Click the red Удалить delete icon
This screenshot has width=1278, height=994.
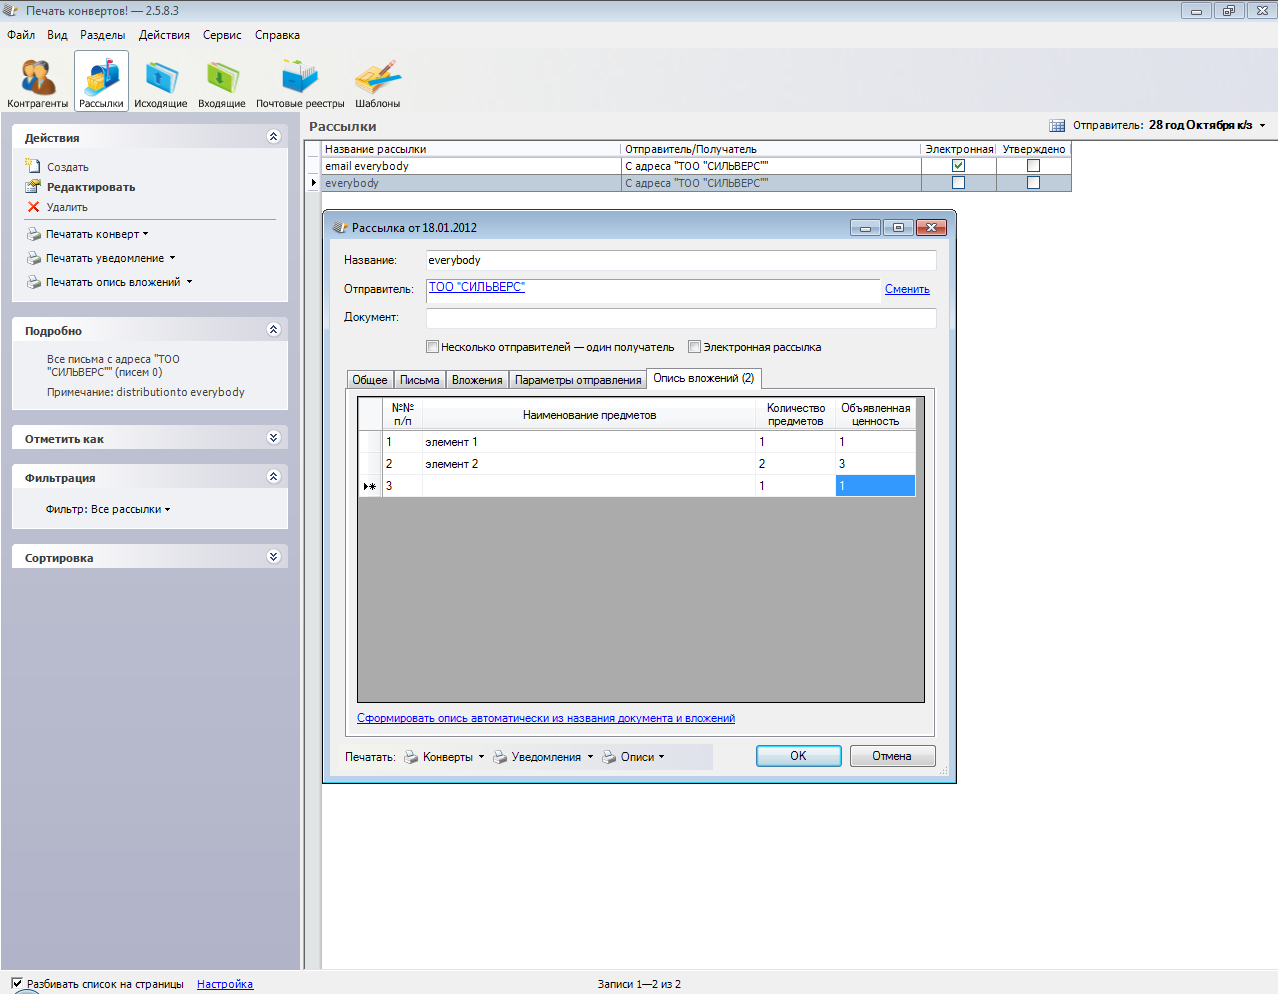point(33,207)
